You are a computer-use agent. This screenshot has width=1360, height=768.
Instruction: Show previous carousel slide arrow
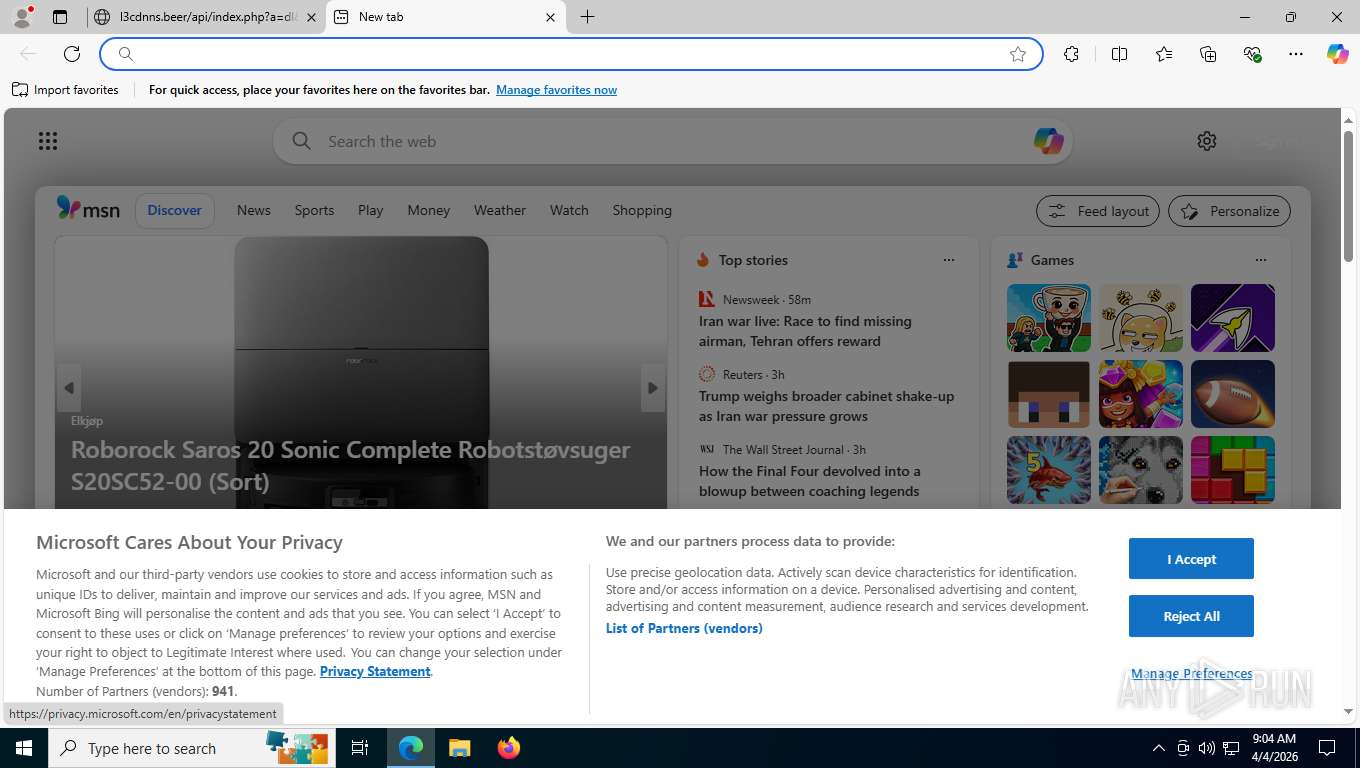[x=69, y=388]
